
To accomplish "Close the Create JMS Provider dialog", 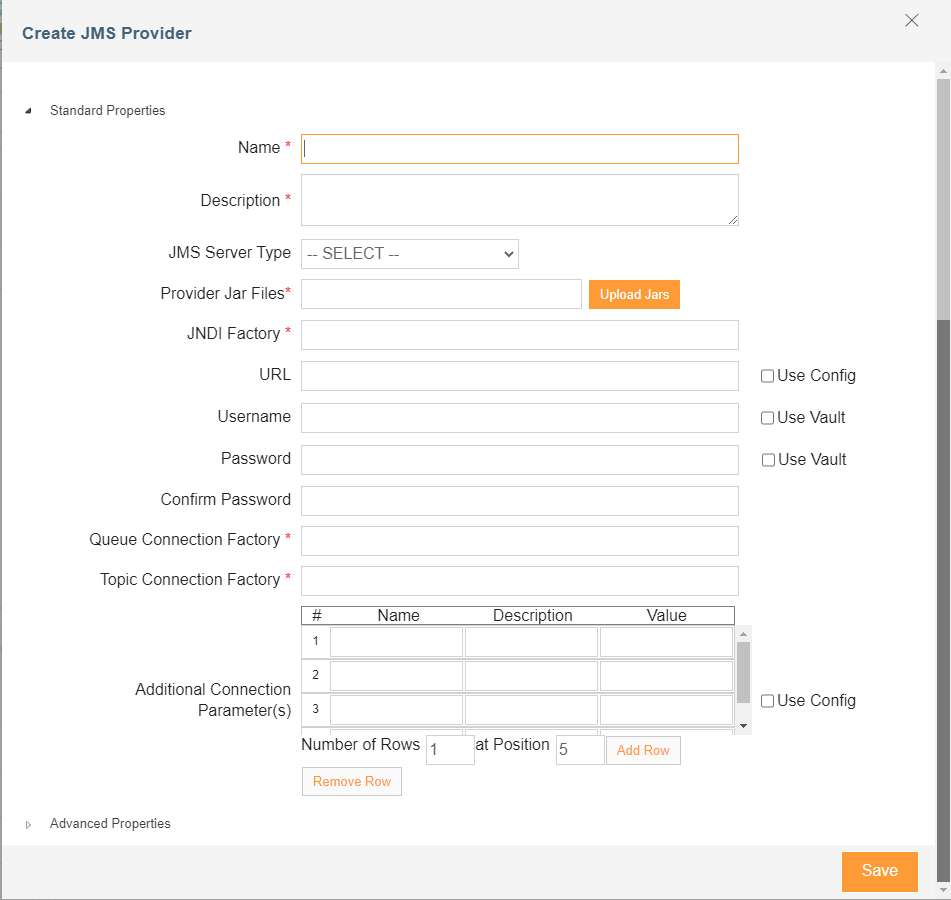I will 911,21.
